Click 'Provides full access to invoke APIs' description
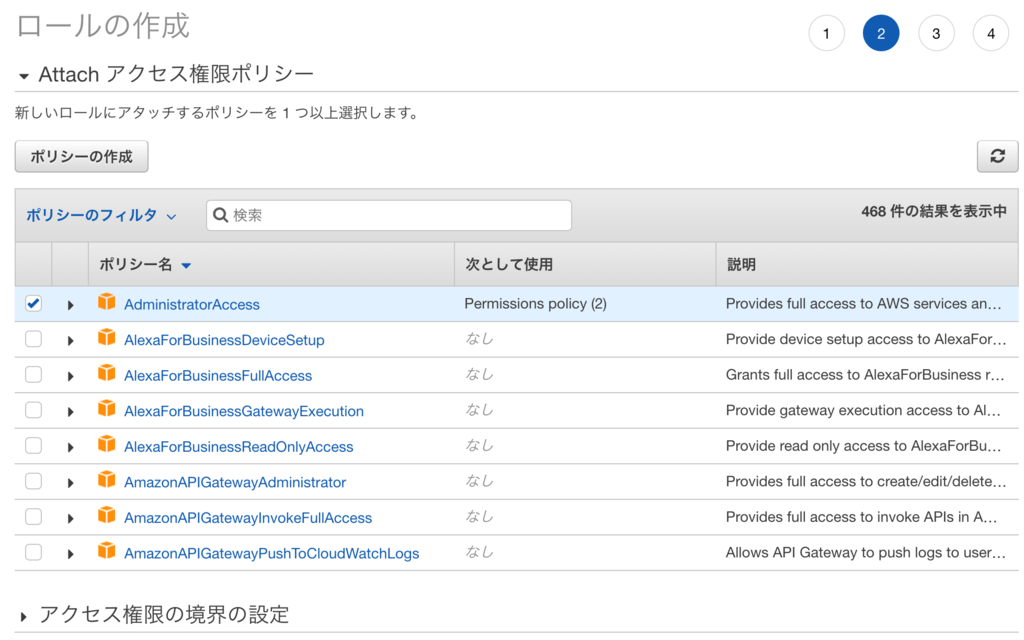This screenshot has height=640, width=1024. (x=861, y=517)
